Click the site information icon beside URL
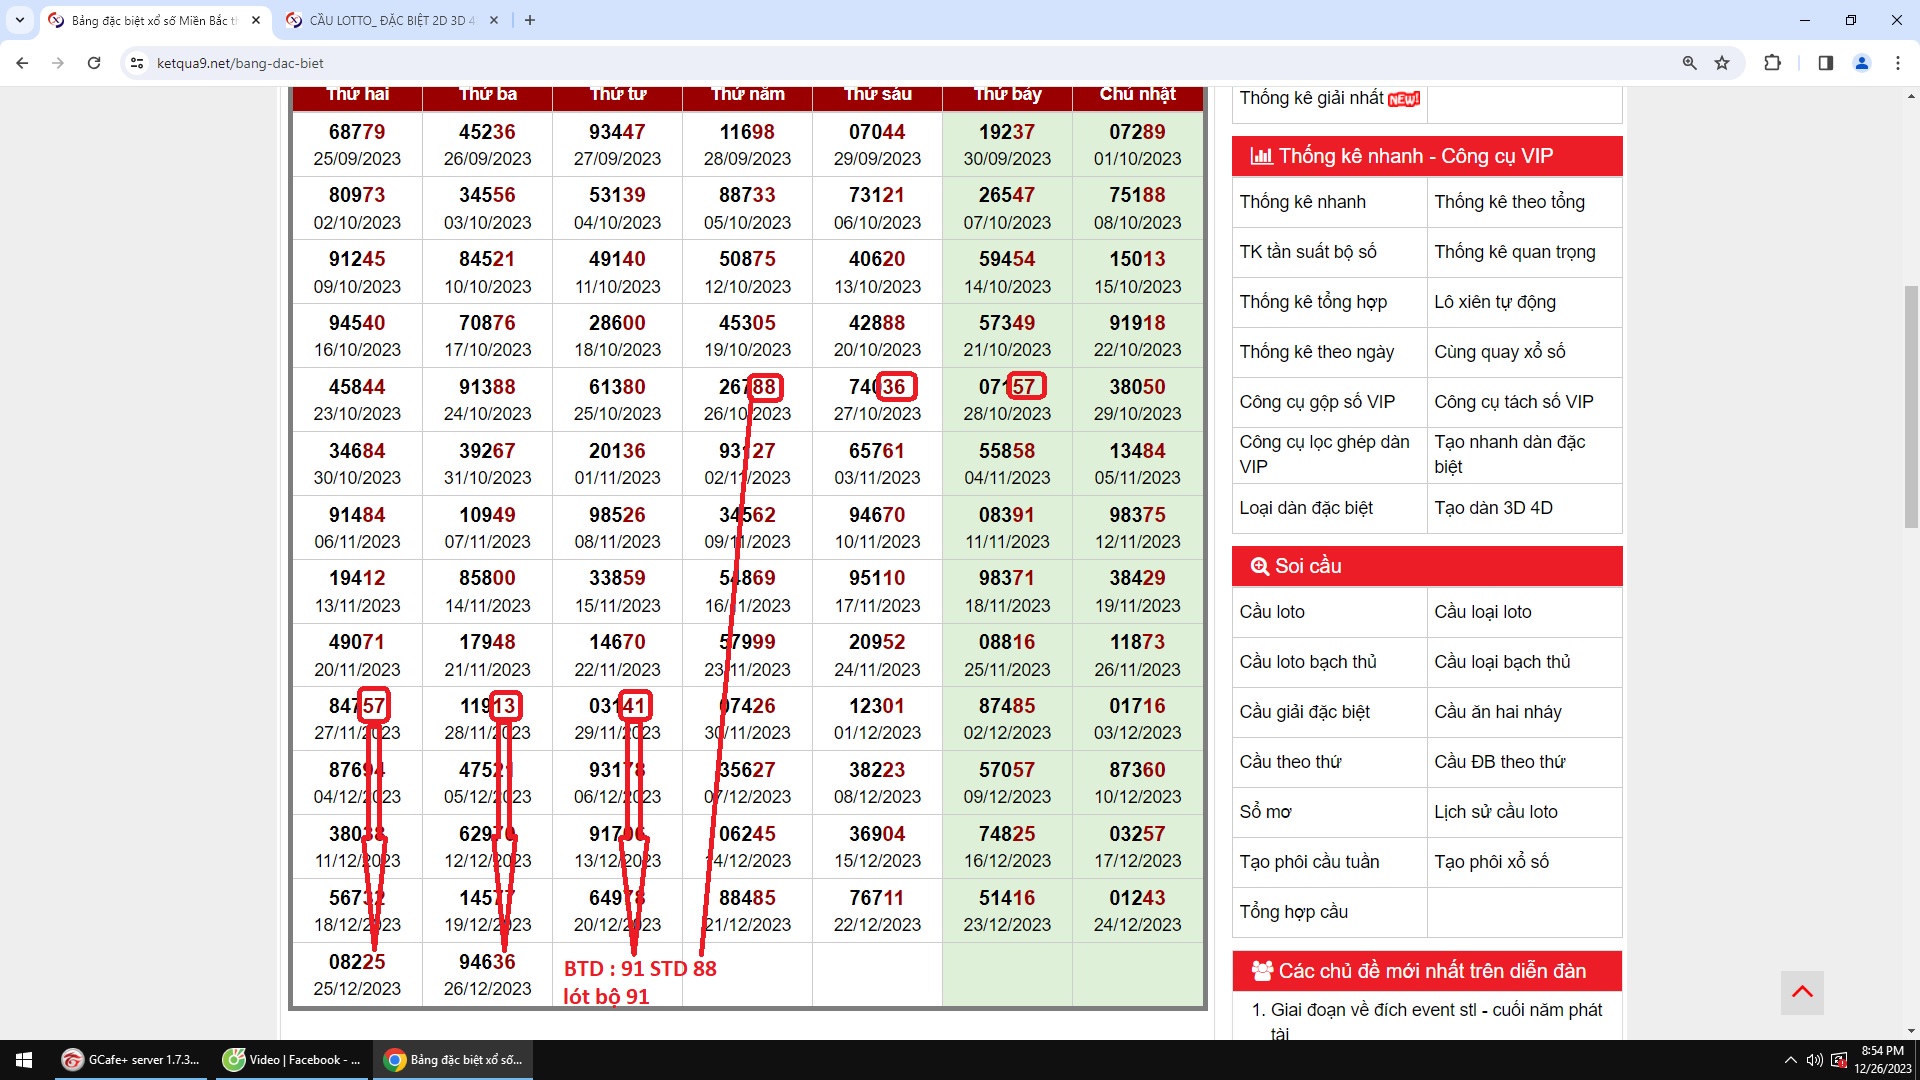Image resolution: width=1920 pixels, height=1080 pixels. [x=137, y=63]
